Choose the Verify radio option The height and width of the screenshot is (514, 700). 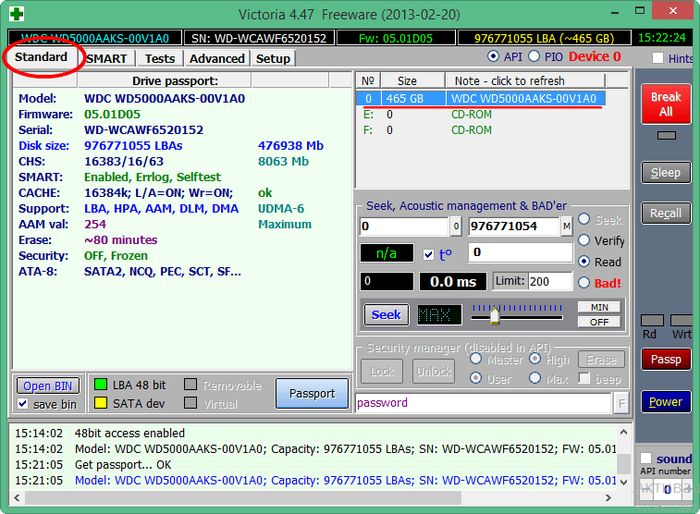point(584,240)
